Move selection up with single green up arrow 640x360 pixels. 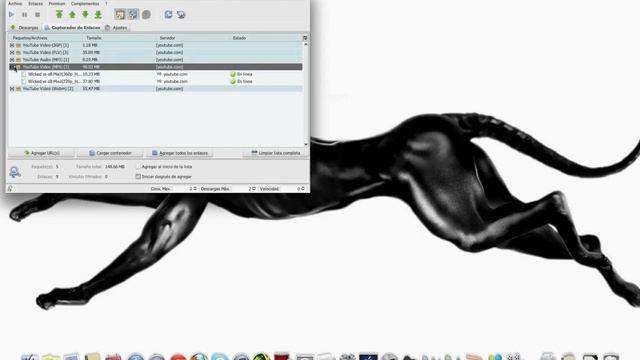tap(72, 15)
